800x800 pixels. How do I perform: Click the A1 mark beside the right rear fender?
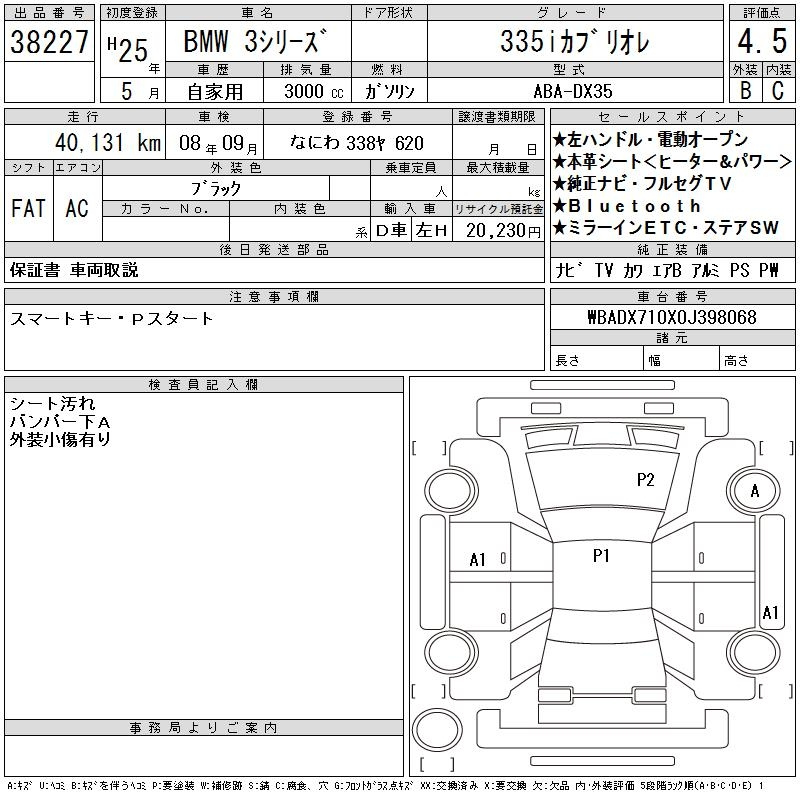coord(770,612)
